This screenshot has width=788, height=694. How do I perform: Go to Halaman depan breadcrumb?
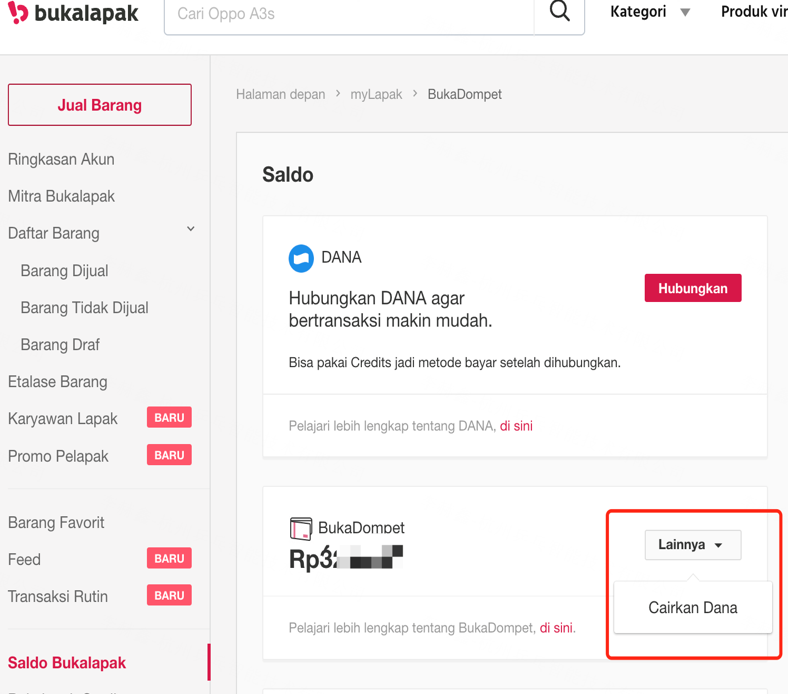tap(281, 94)
